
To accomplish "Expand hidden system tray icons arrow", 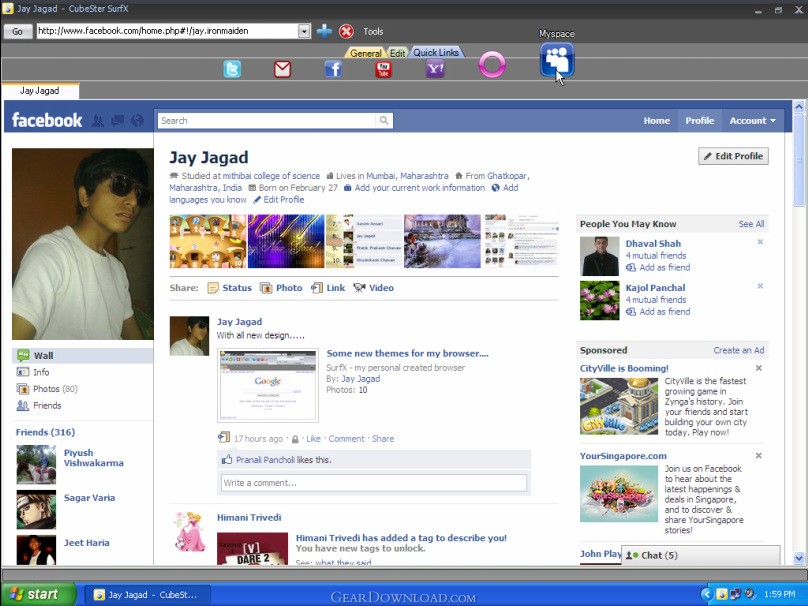I will (x=706, y=595).
